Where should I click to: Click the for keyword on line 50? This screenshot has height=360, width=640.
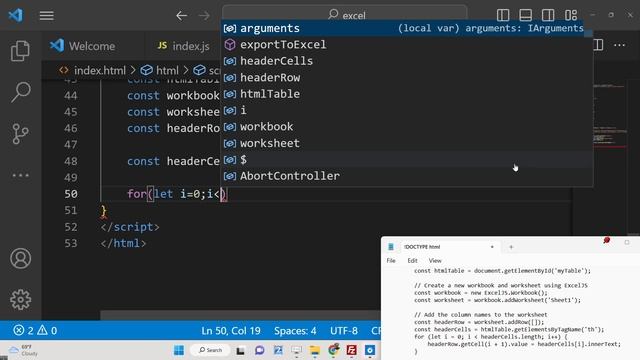[136, 194]
